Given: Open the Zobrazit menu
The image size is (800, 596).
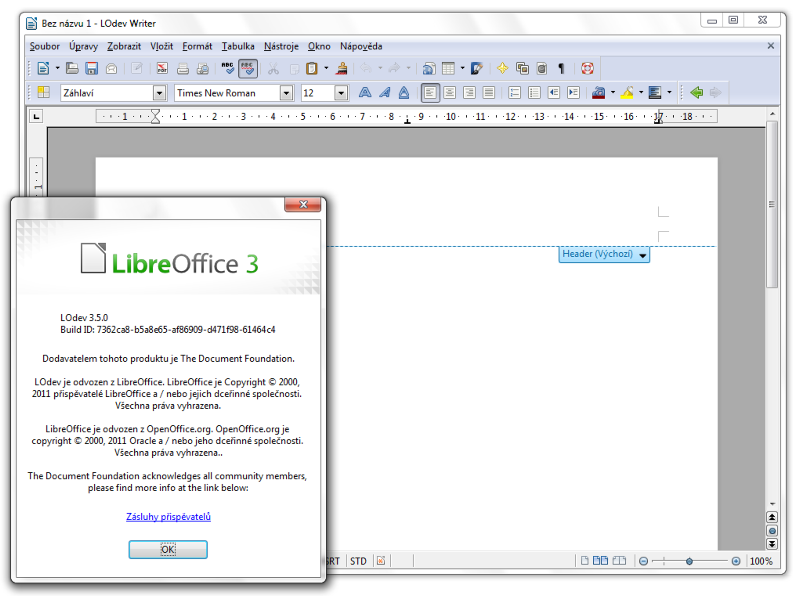Looking at the screenshot, I should [x=124, y=46].
